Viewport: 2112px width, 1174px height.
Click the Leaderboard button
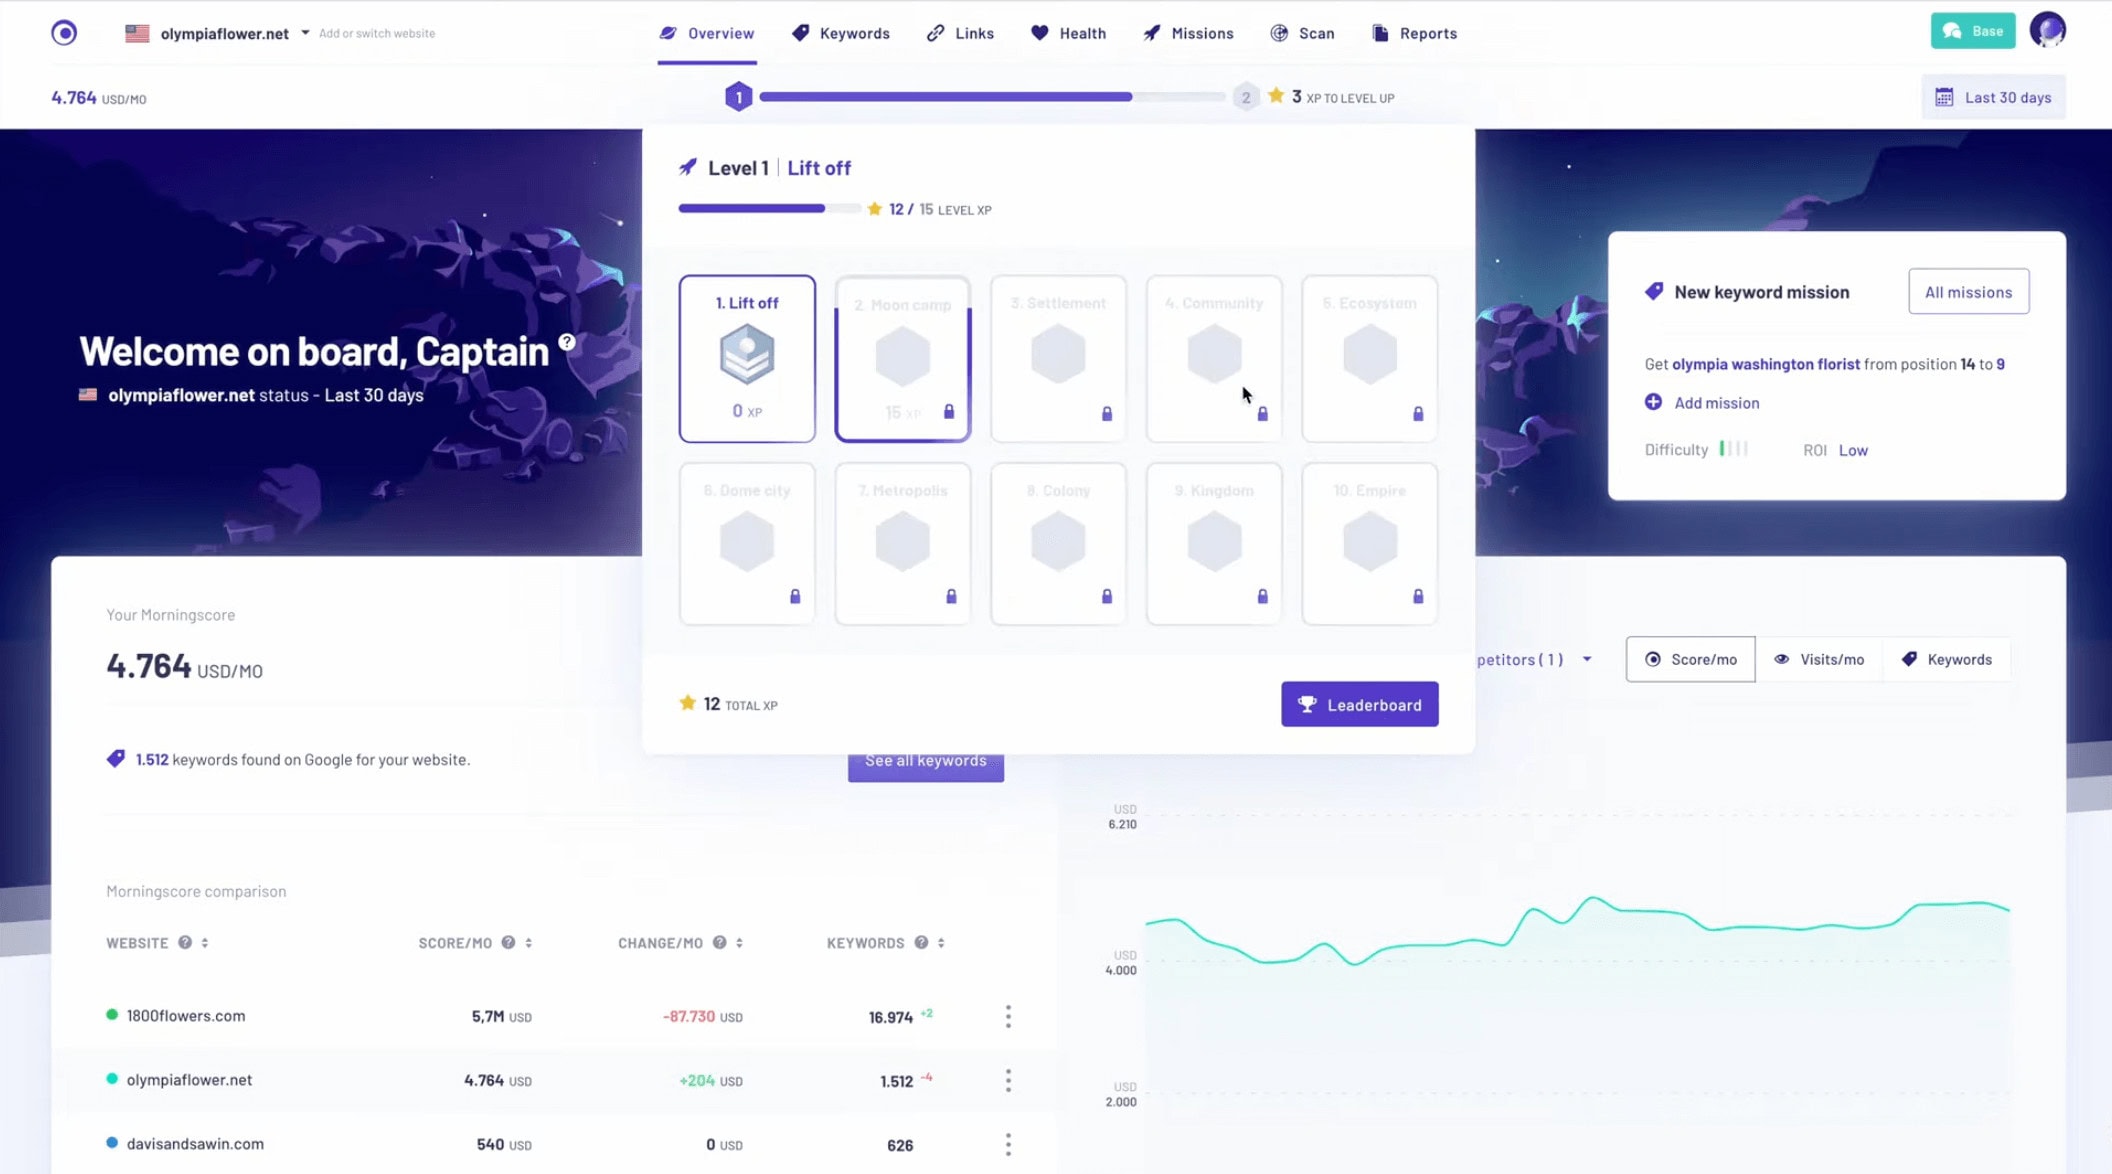(x=1357, y=704)
